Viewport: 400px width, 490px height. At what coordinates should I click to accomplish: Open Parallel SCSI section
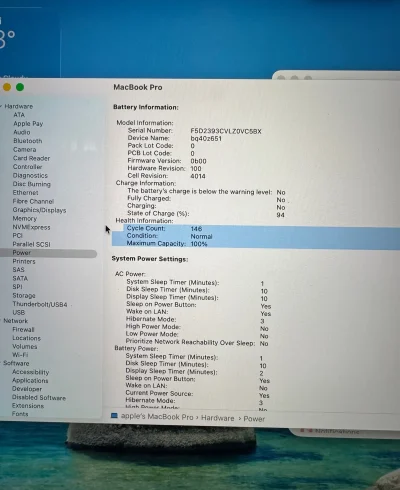(x=31, y=244)
